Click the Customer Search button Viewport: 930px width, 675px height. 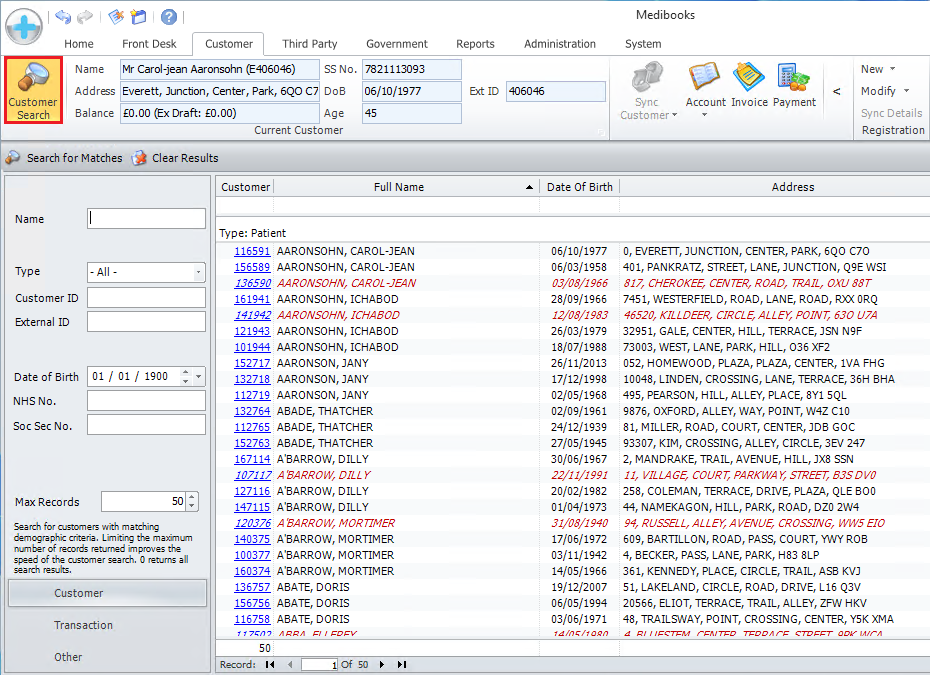coord(33,90)
